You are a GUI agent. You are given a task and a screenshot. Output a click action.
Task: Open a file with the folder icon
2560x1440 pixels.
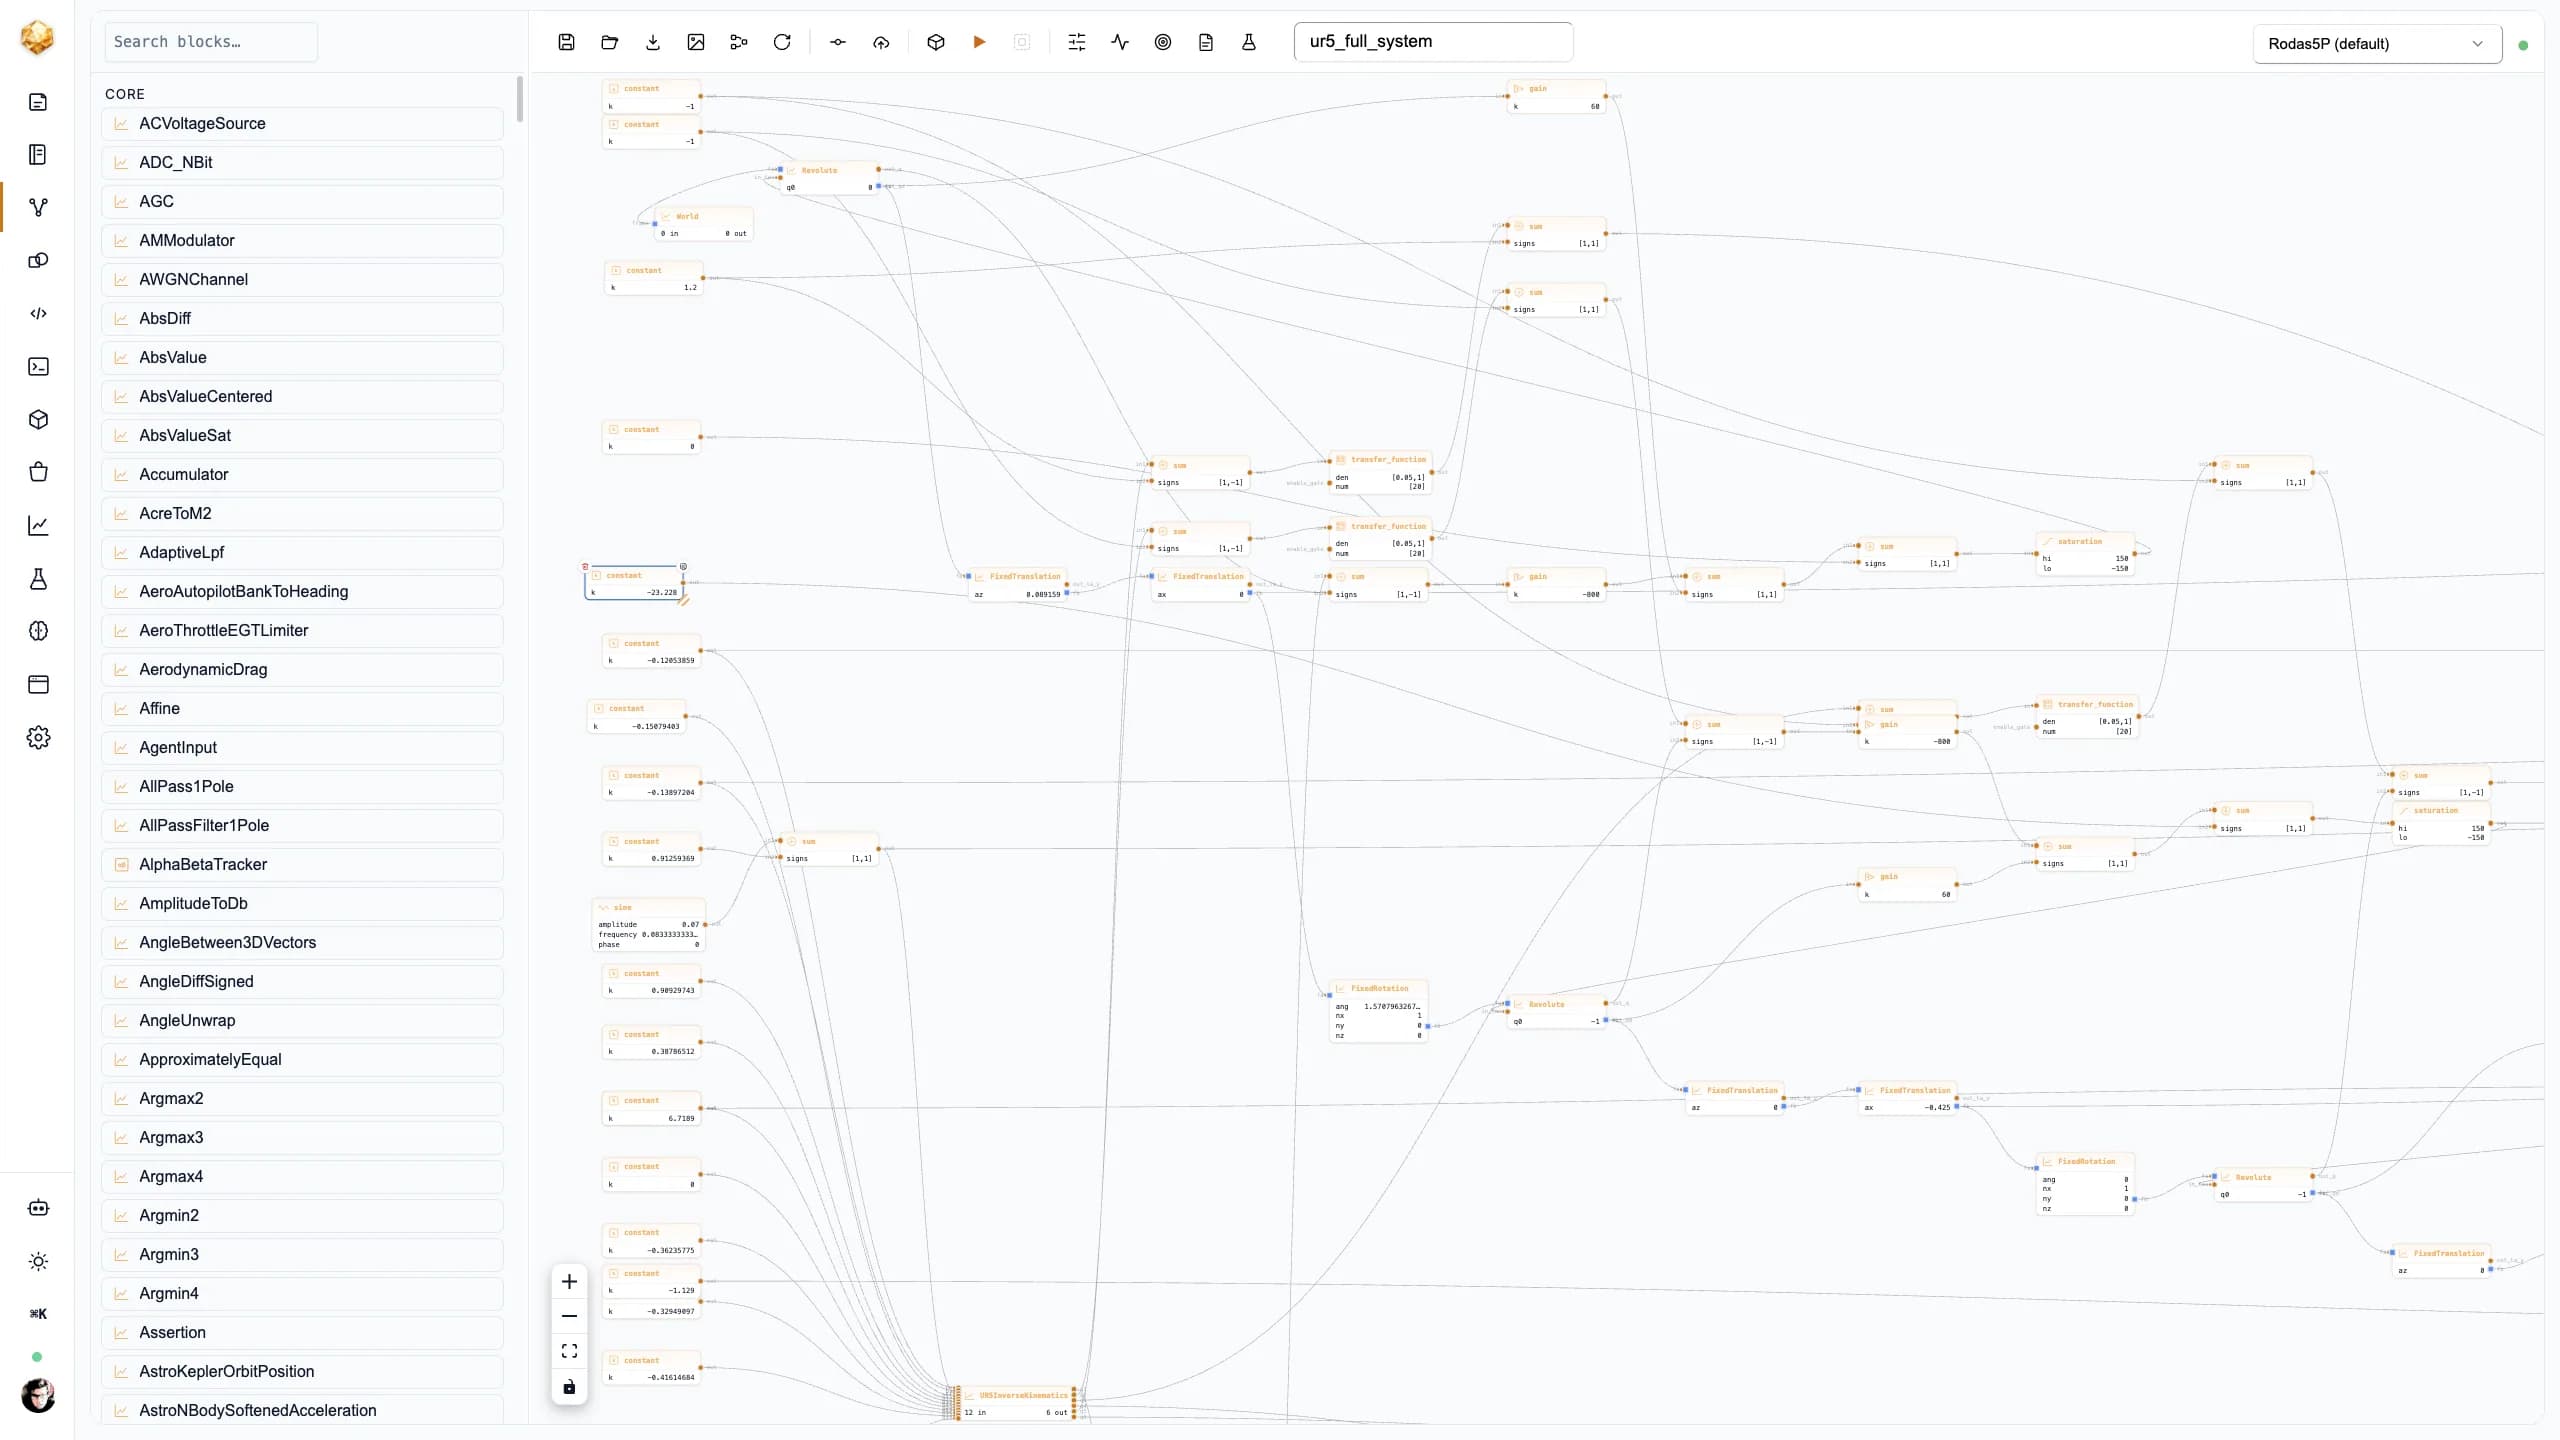click(x=609, y=42)
